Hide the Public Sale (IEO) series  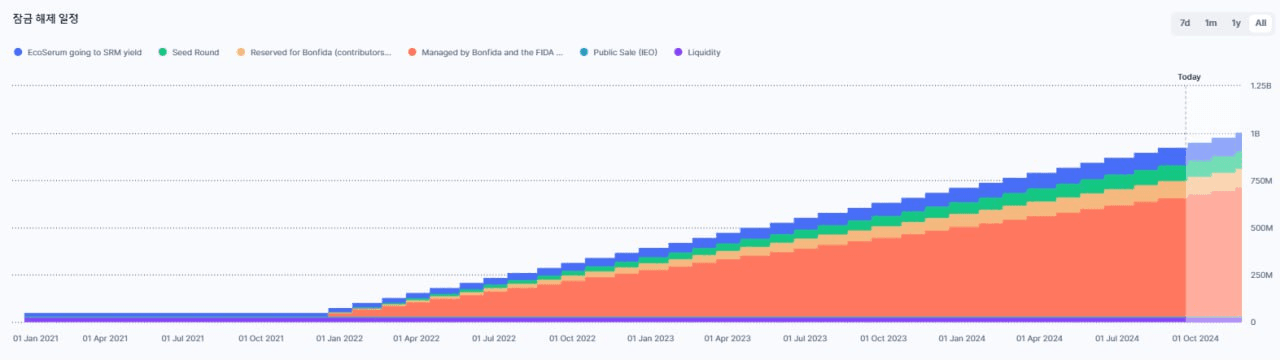[625, 52]
